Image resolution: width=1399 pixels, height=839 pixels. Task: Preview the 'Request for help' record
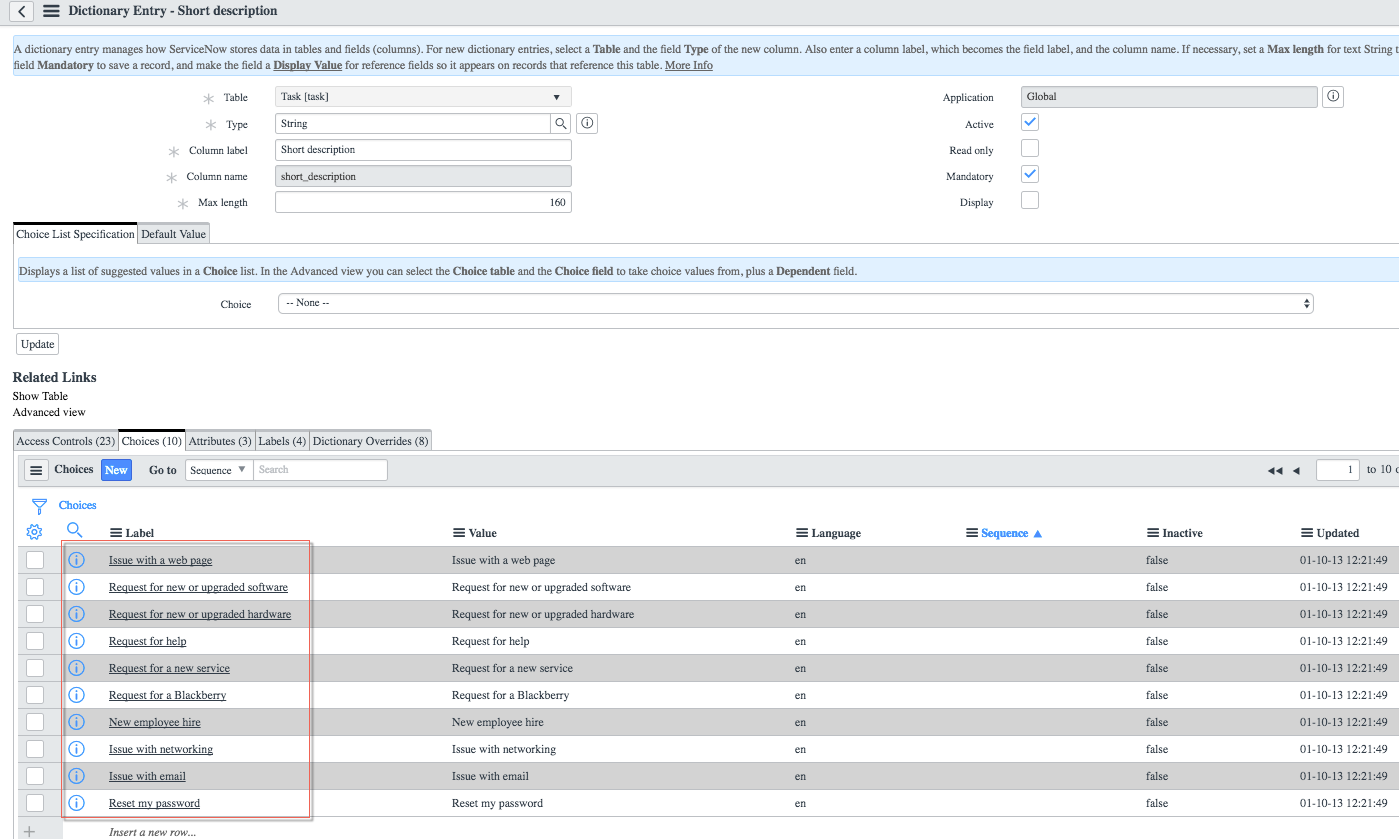point(76,641)
